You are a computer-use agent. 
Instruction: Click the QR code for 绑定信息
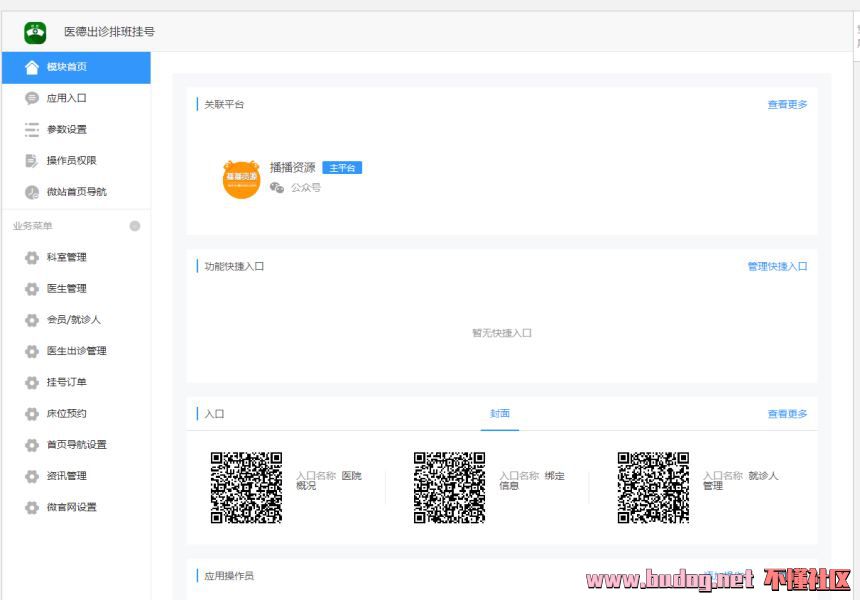coord(449,488)
